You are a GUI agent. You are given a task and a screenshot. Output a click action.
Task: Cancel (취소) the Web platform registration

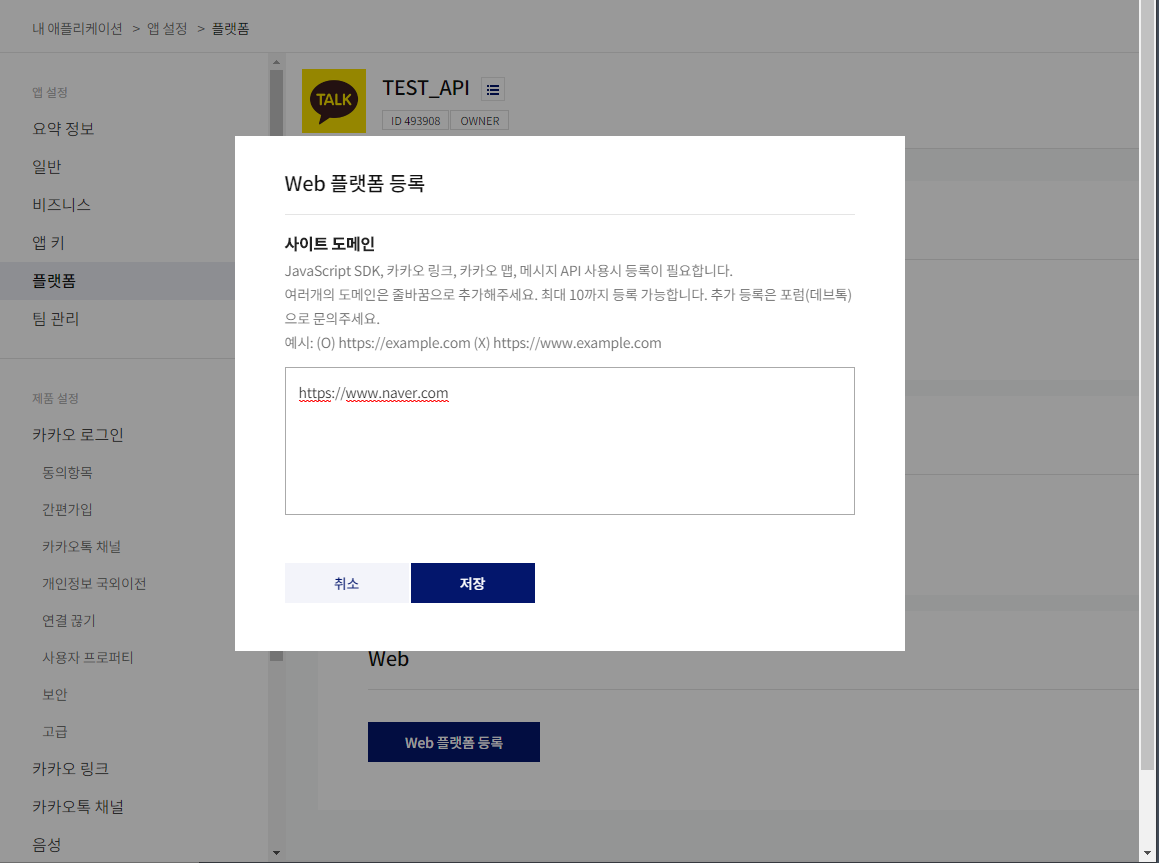(x=347, y=583)
